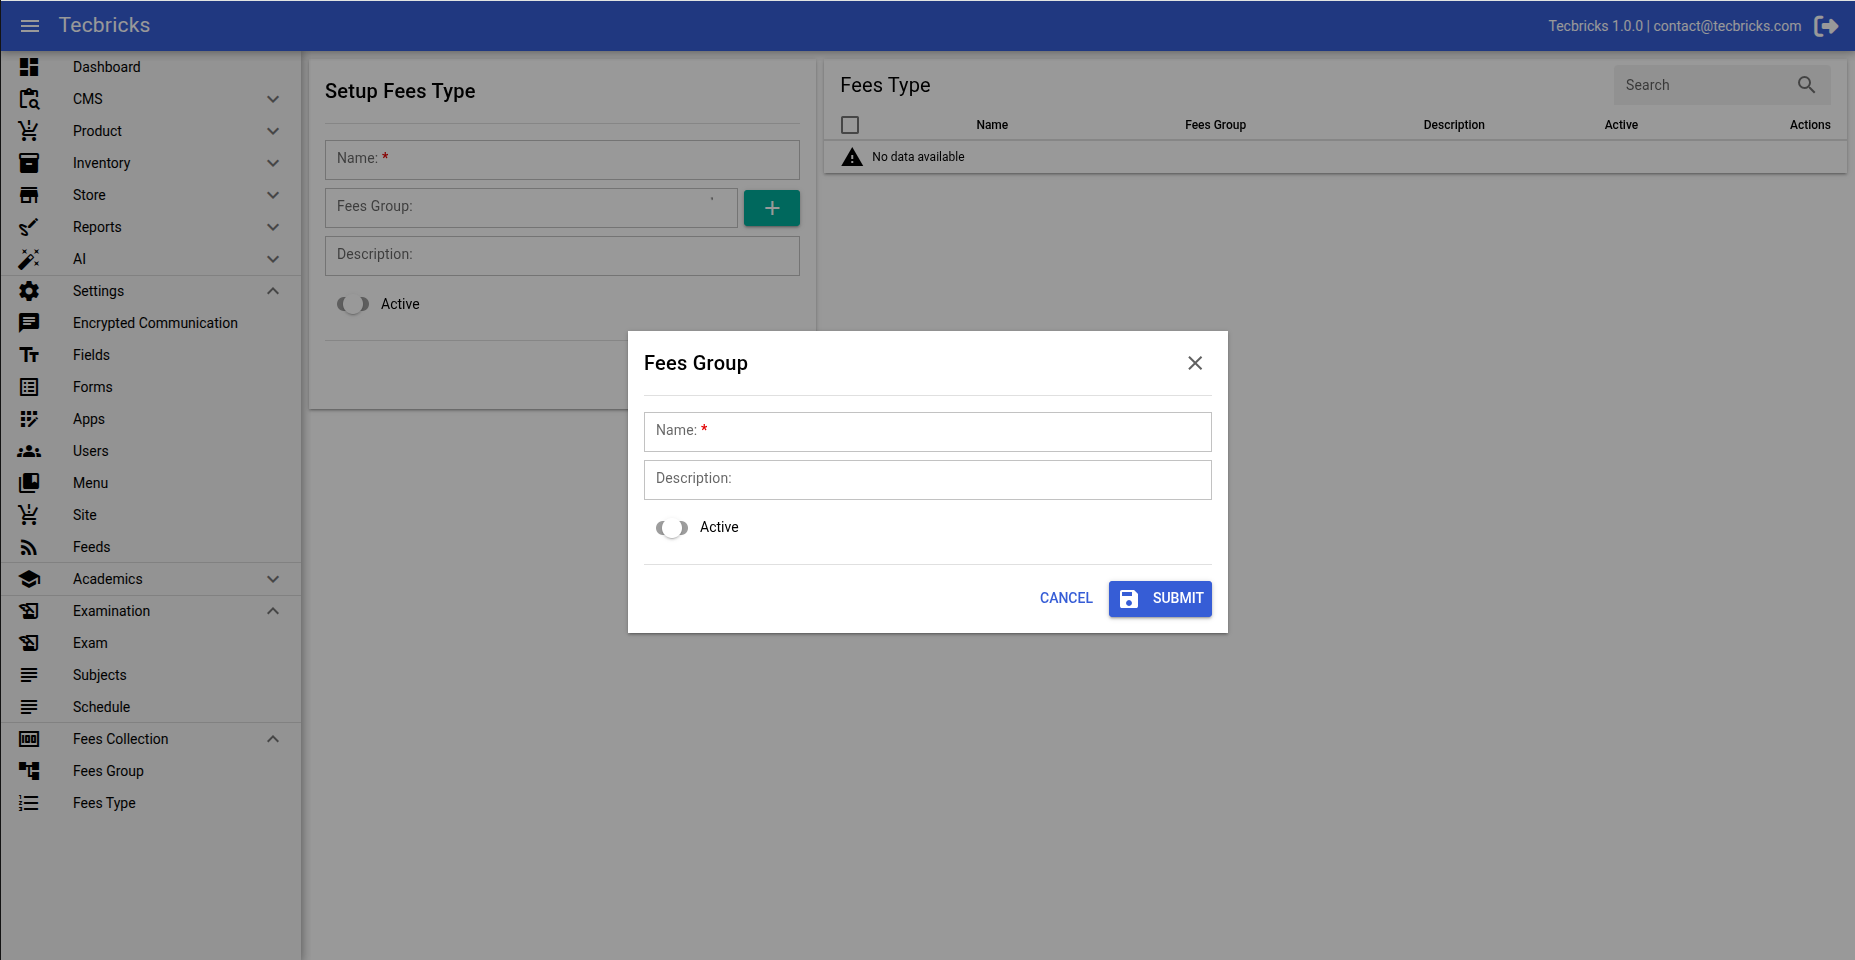Click Description field in Fees Group dialog
1855x960 pixels.
tap(928, 480)
